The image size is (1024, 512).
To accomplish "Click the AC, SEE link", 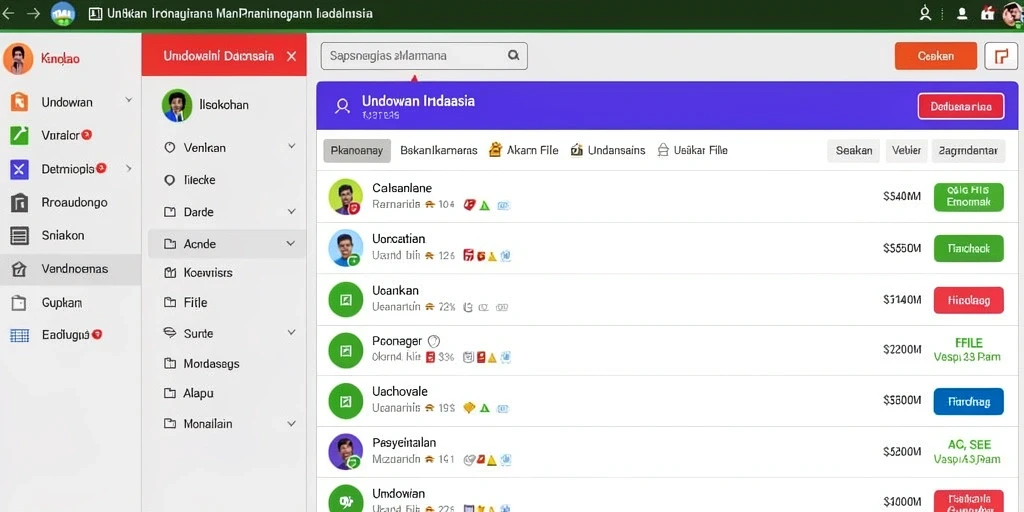I will 968,445.
